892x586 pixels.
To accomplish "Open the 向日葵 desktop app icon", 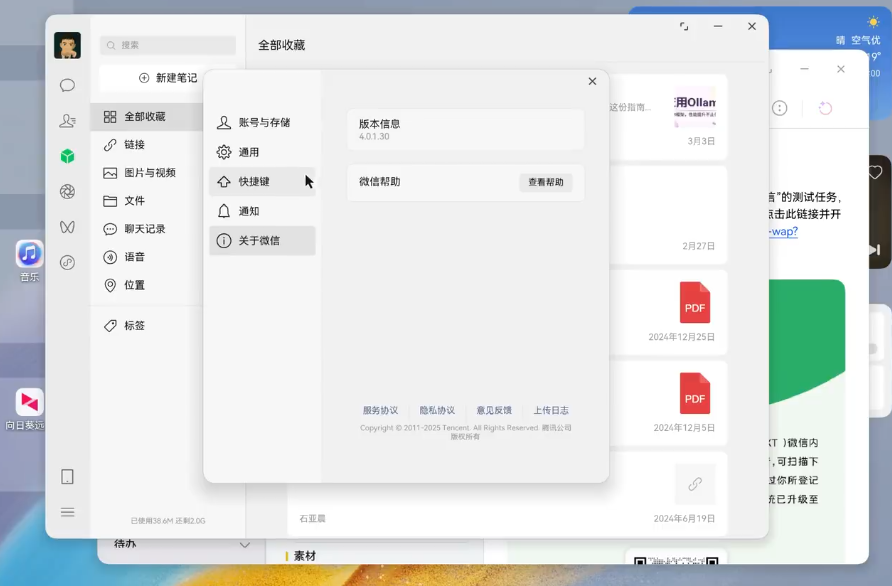I will (29, 402).
